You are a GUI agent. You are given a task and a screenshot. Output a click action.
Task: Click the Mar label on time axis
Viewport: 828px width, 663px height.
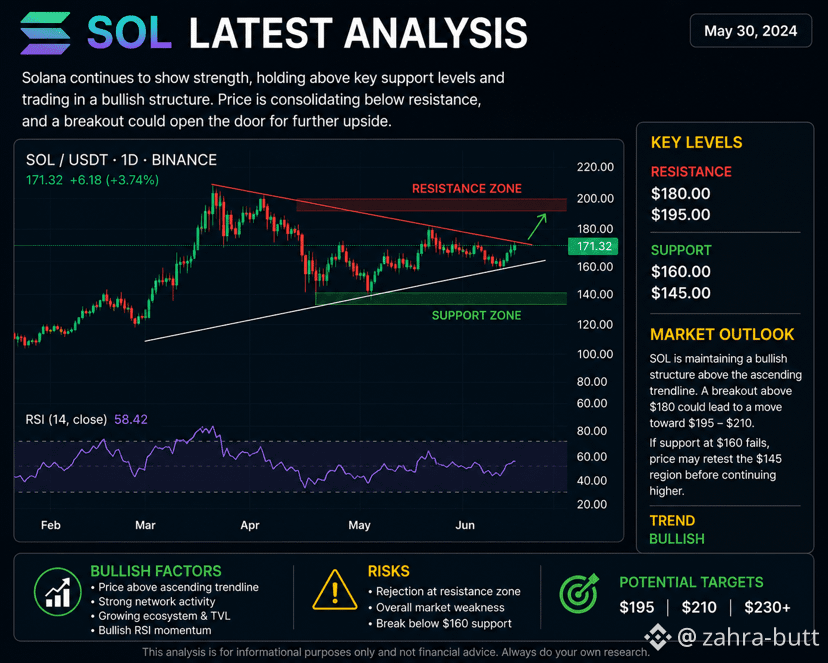click(x=145, y=525)
